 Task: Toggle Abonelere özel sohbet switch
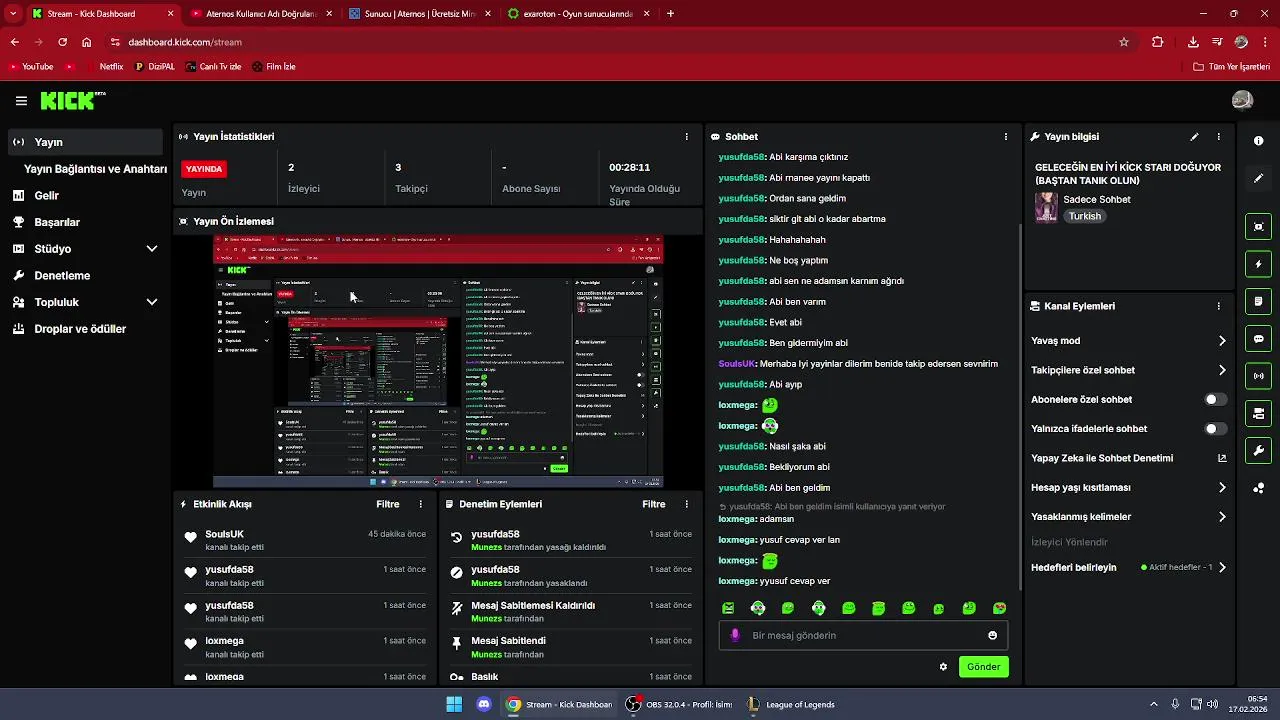(1215, 399)
